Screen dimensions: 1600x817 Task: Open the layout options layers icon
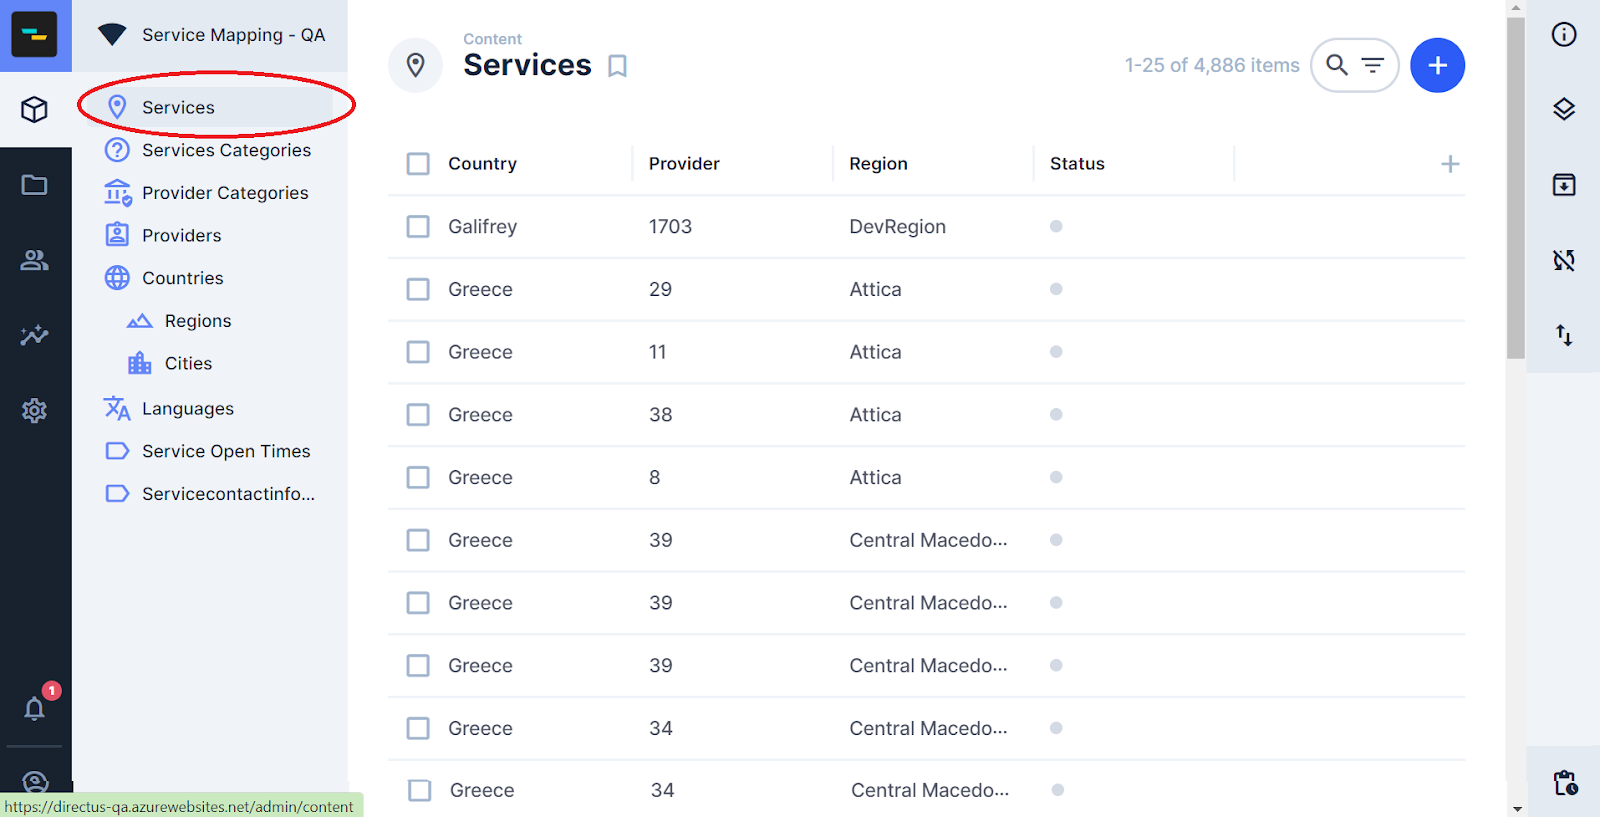point(1564,110)
